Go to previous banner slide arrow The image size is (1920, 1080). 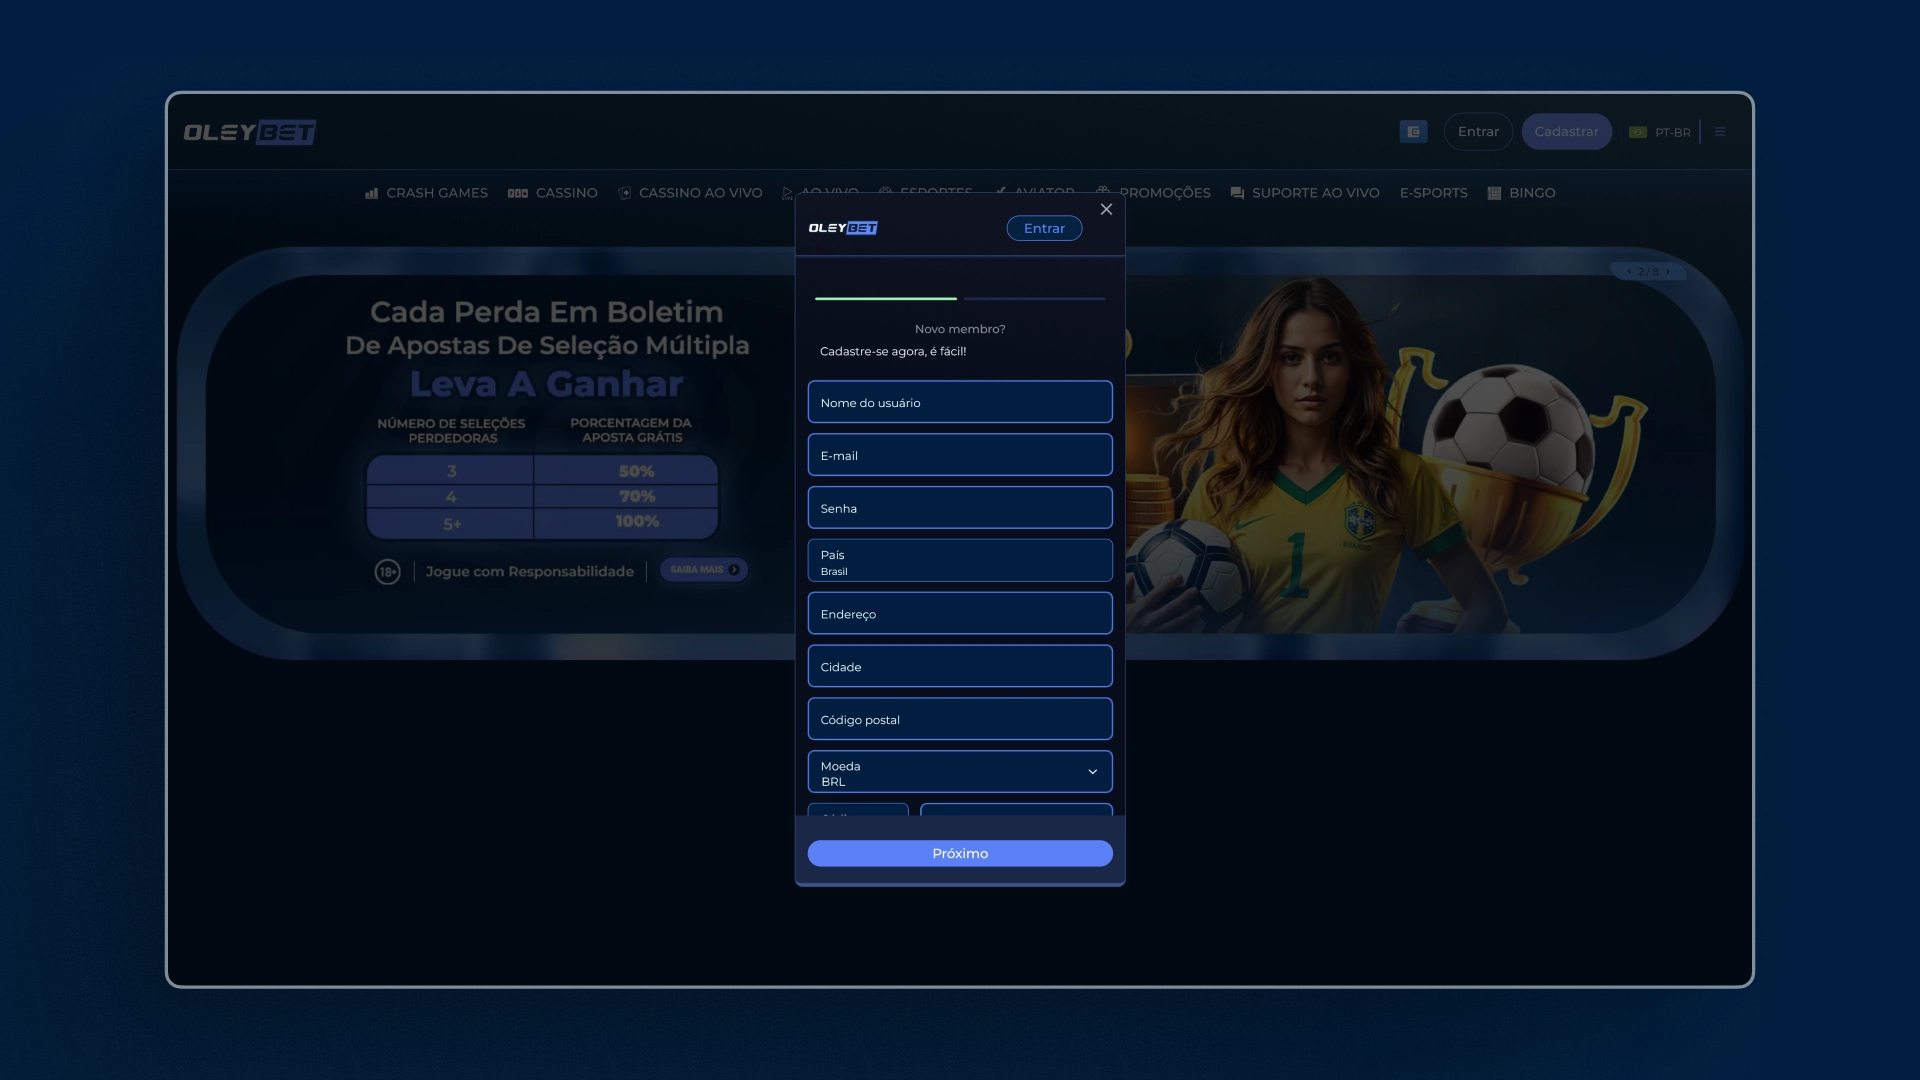[1629, 272]
